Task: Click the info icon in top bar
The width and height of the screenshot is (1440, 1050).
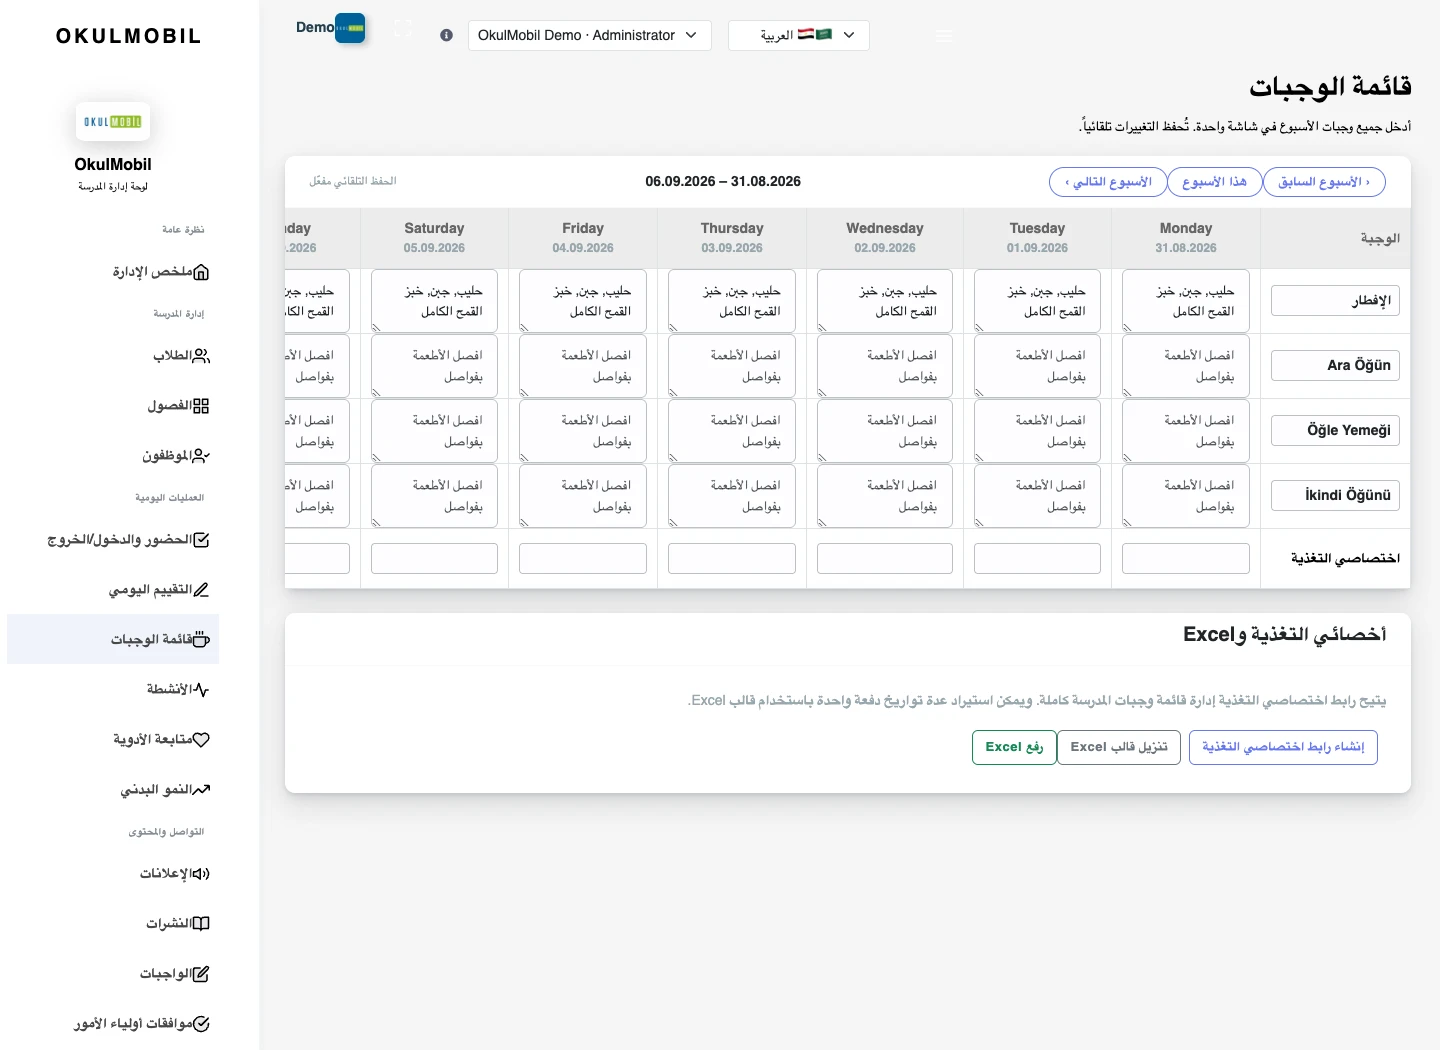Action: (446, 35)
